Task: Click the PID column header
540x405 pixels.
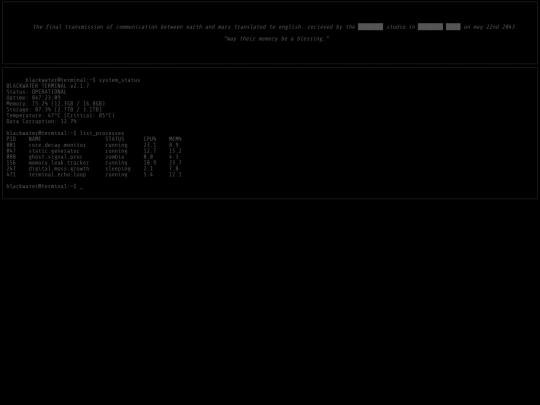Action: [x=11, y=139]
